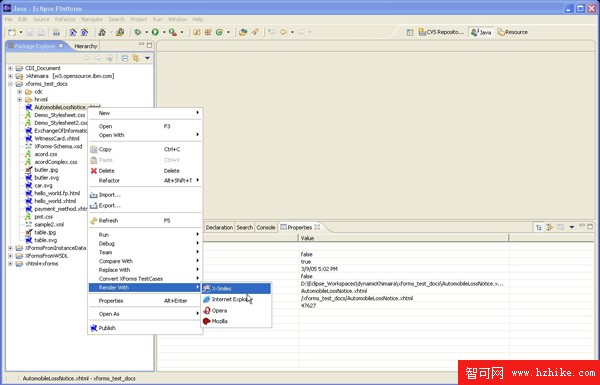Select Publish from the context menu
This screenshot has width=600, height=385.
pyautogui.click(x=145, y=328)
